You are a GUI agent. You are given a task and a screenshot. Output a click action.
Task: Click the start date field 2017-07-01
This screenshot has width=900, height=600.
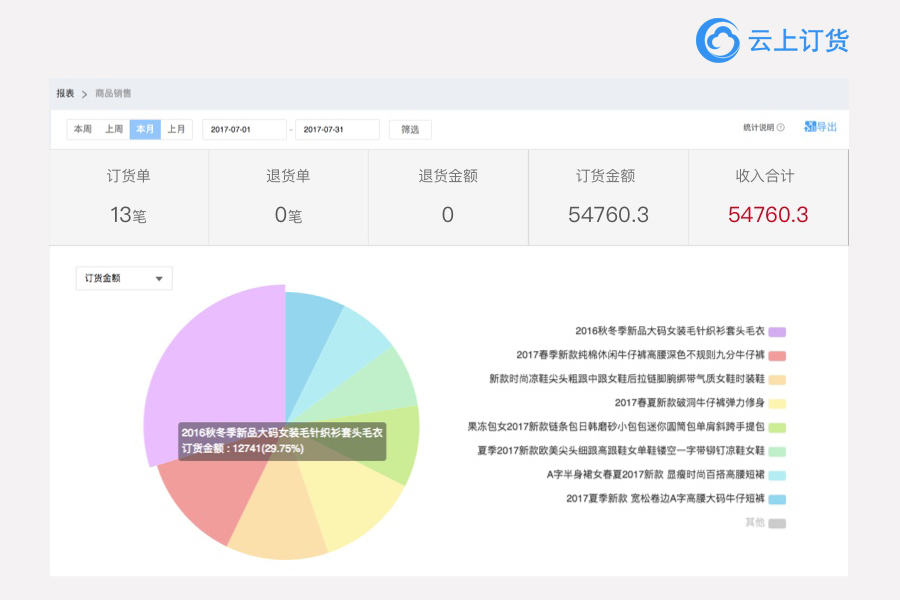coord(244,129)
